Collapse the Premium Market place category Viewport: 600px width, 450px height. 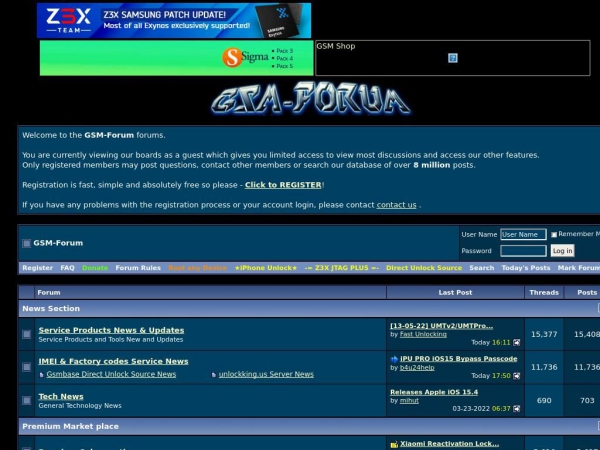pyautogui.click(x=598, y=426)
